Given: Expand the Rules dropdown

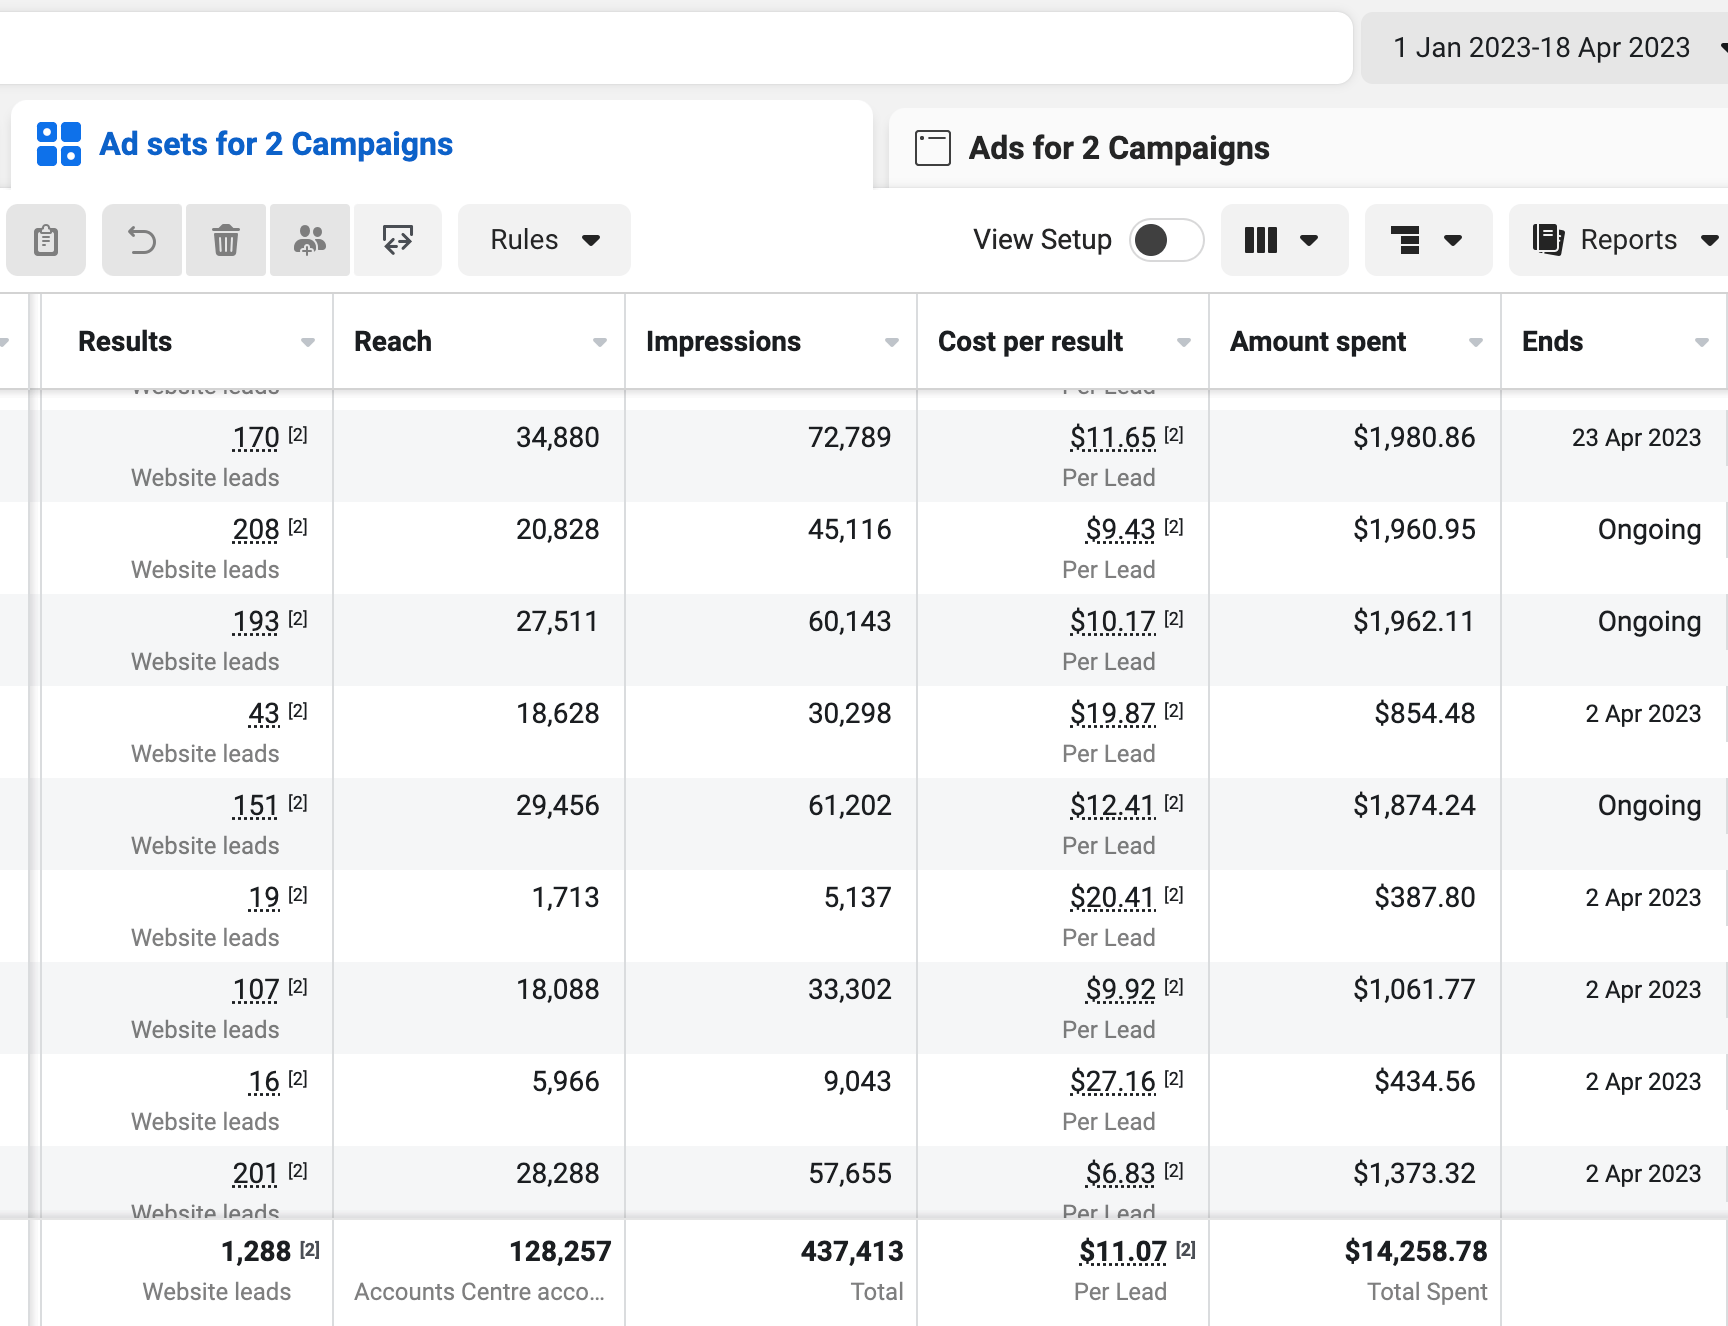Looking at the screenshot, I should 544,240.
